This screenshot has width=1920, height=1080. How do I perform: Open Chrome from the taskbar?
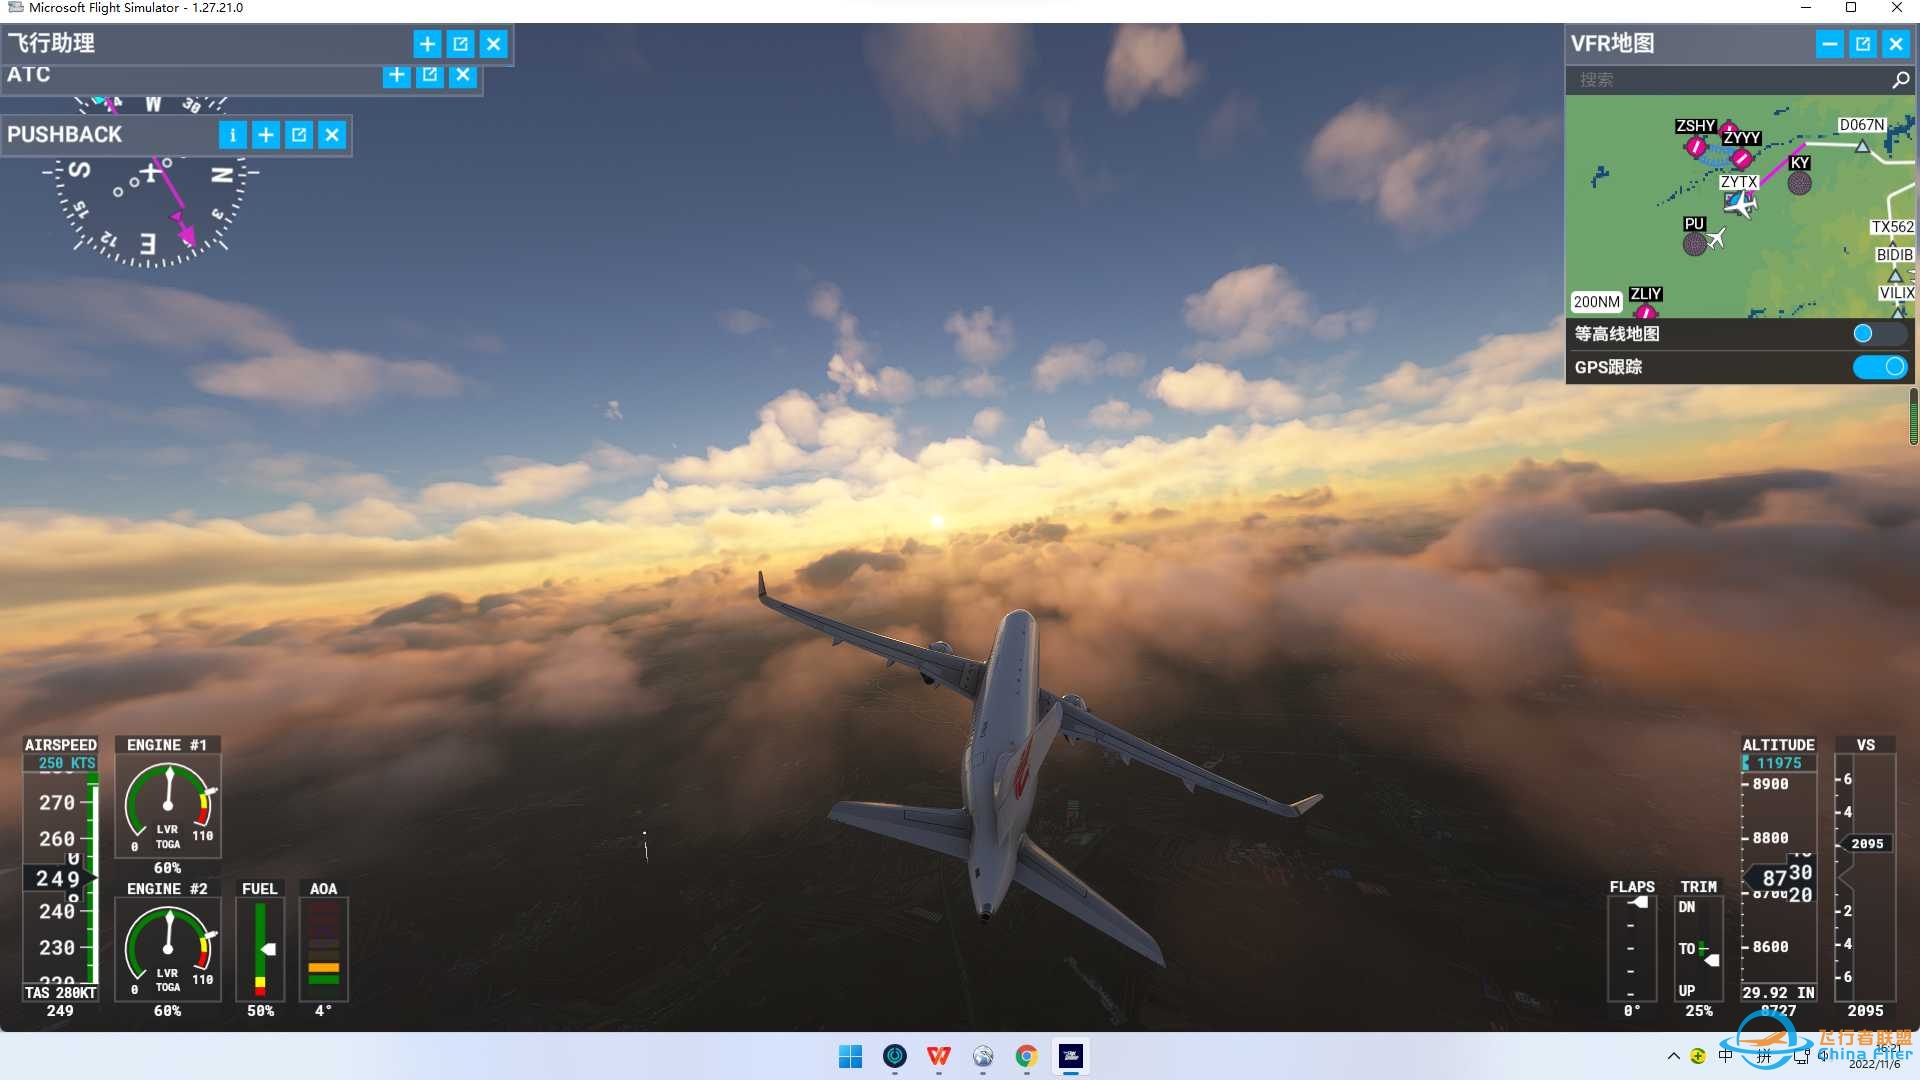click(1026, 1056)
